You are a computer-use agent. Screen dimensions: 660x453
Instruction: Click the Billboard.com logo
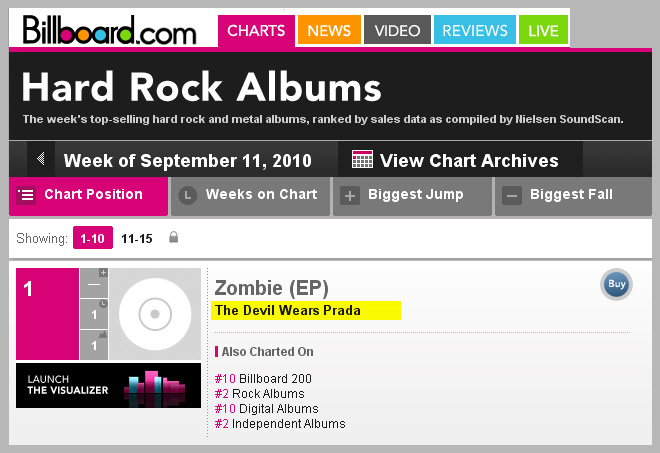pyautogui.click(x=110, y=29)
